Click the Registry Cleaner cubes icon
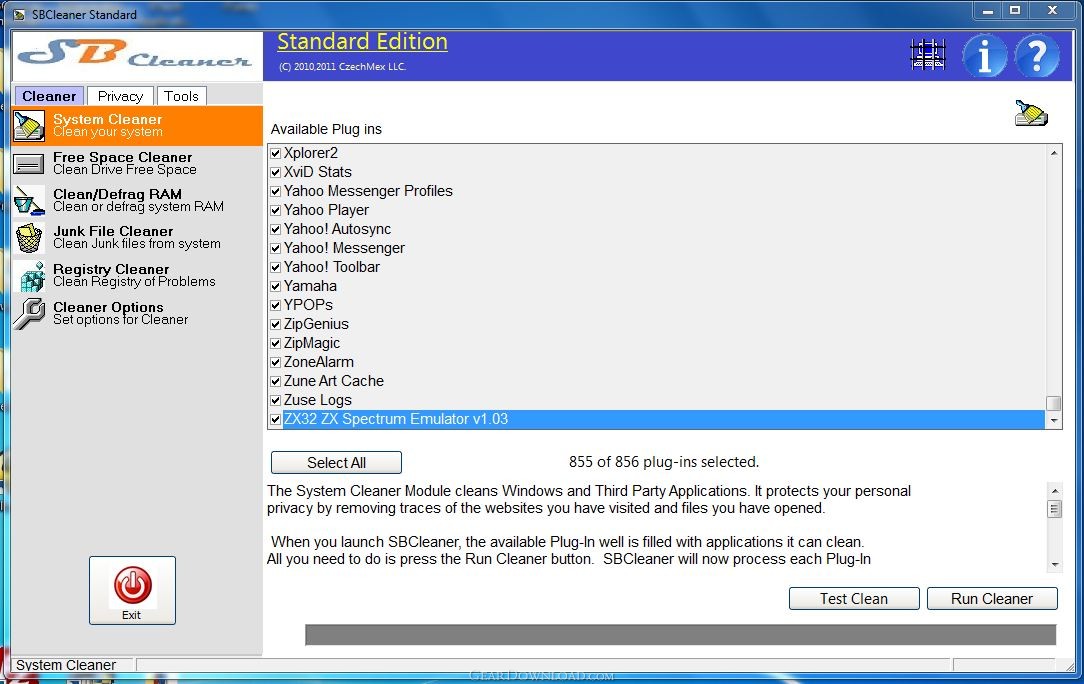Viewport: 1084px width, 684px height. point(31,276)
